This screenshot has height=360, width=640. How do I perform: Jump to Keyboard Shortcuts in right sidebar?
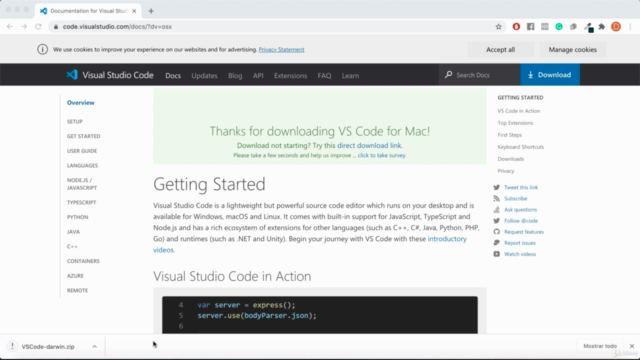pyautogui.click(x=521, y=147)
